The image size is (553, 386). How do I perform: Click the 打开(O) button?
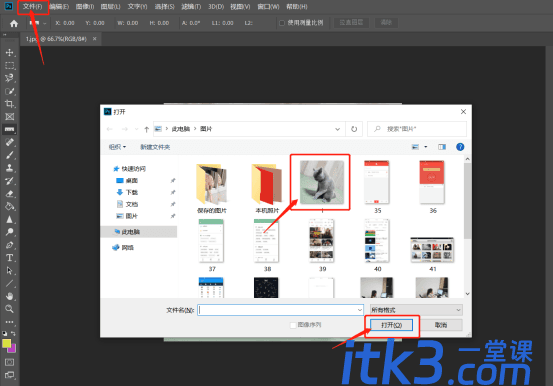click(391, 325)
